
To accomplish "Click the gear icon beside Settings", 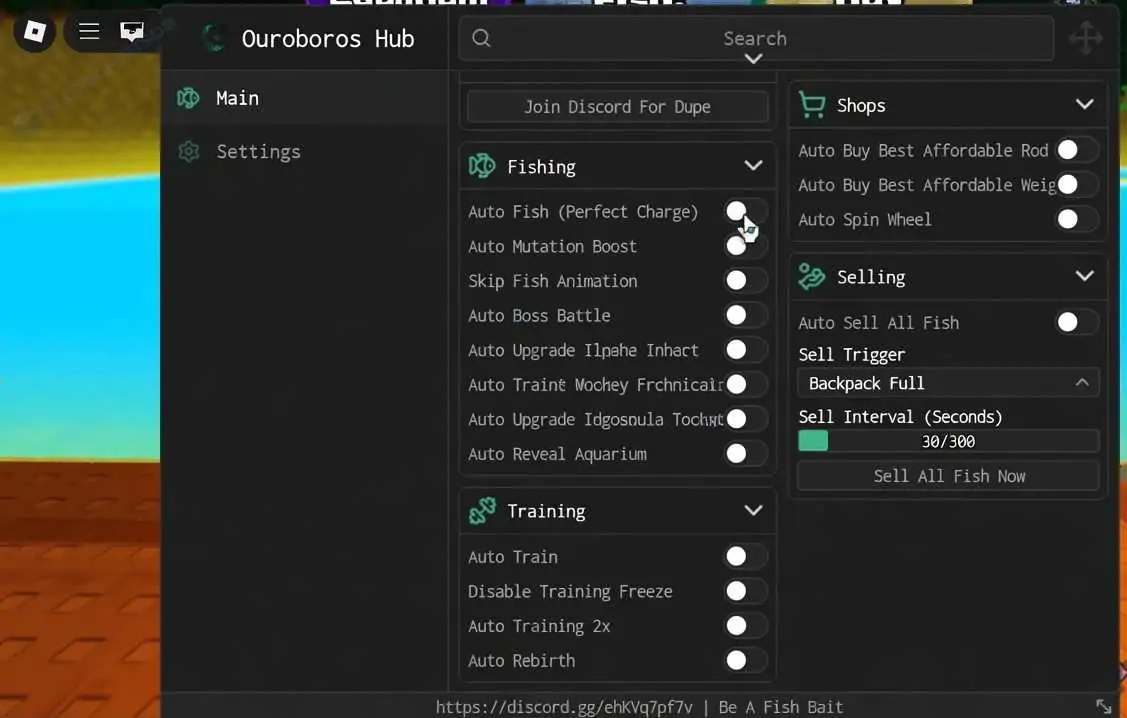I will (x=189, y=151).
